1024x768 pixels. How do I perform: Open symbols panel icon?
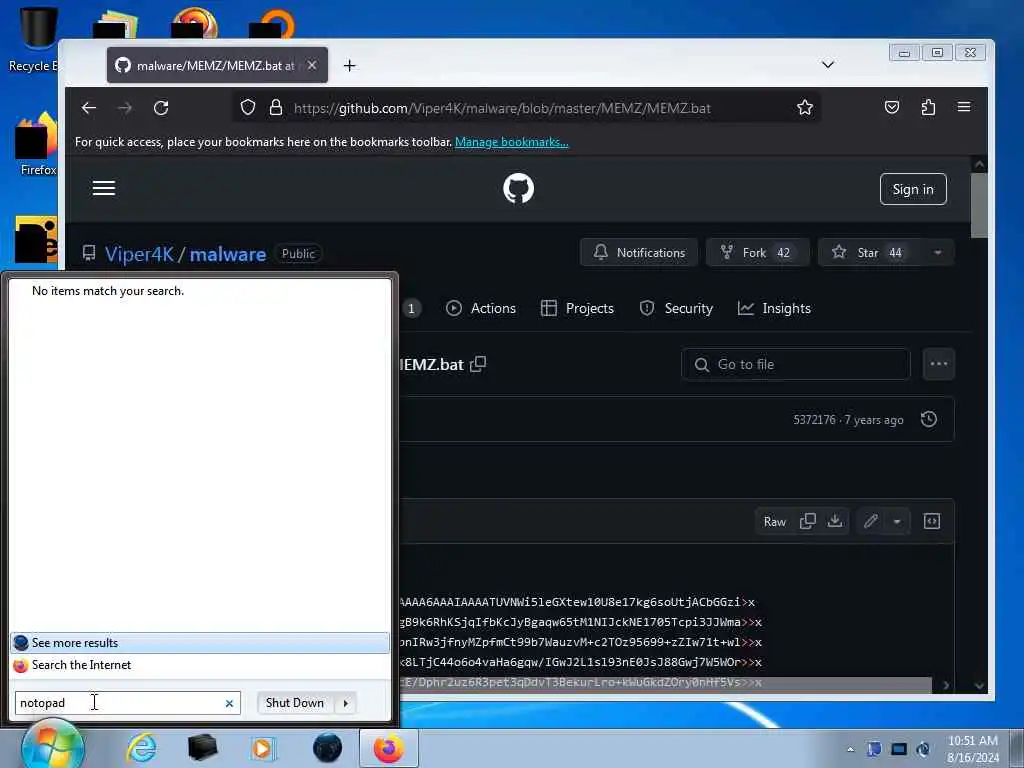pyautogui.click(x=932, y=521)
